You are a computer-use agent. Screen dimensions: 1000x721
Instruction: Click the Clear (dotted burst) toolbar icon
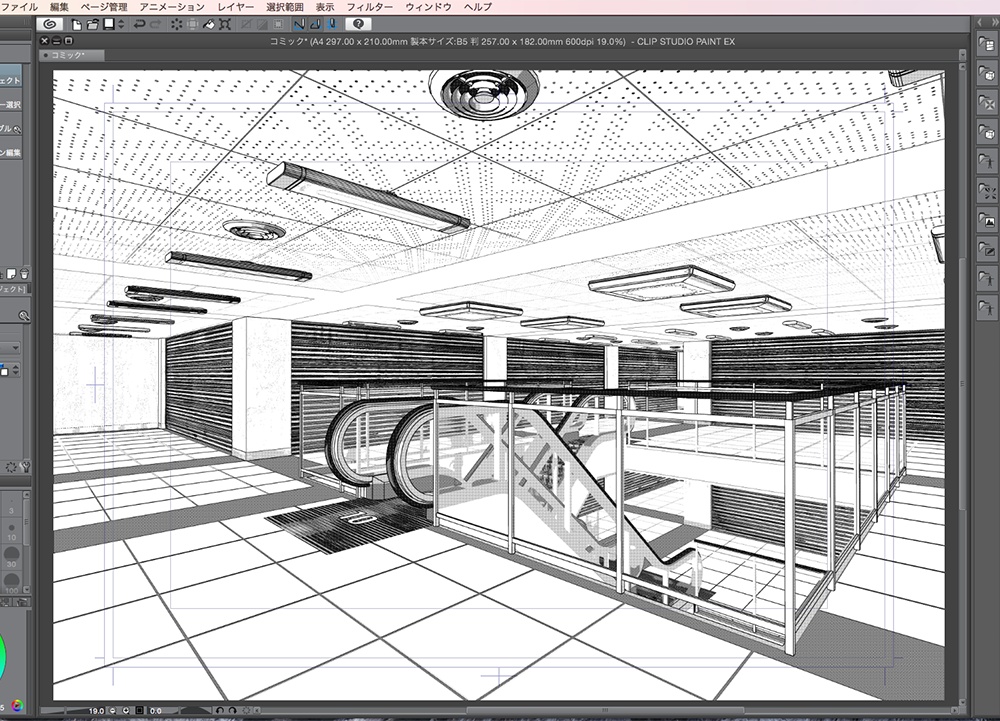point(176,23)
